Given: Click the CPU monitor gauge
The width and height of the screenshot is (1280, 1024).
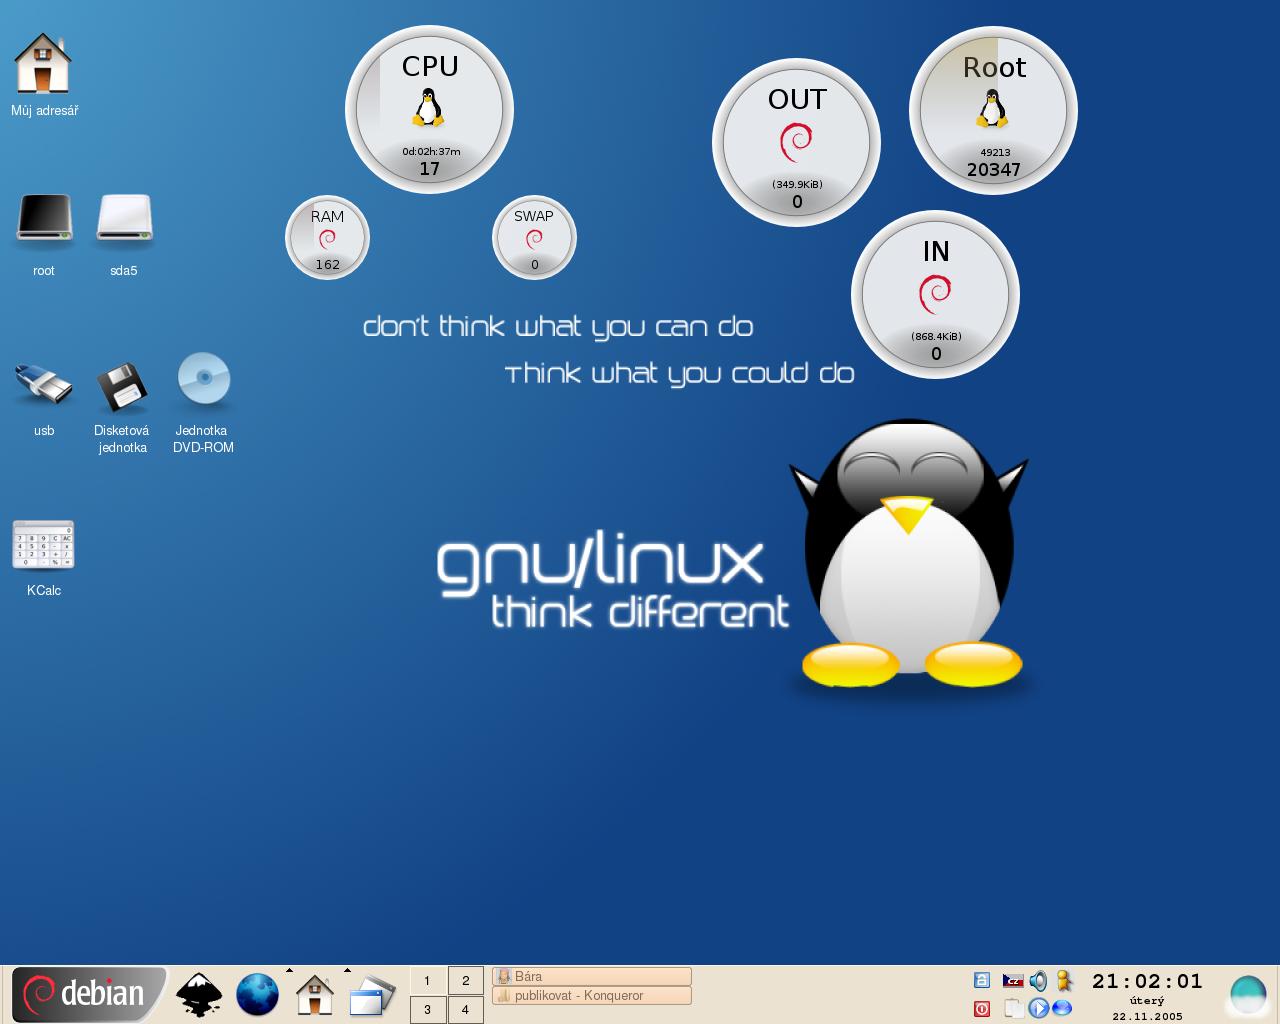Looking at the screenshot, I should click(429, 110).
